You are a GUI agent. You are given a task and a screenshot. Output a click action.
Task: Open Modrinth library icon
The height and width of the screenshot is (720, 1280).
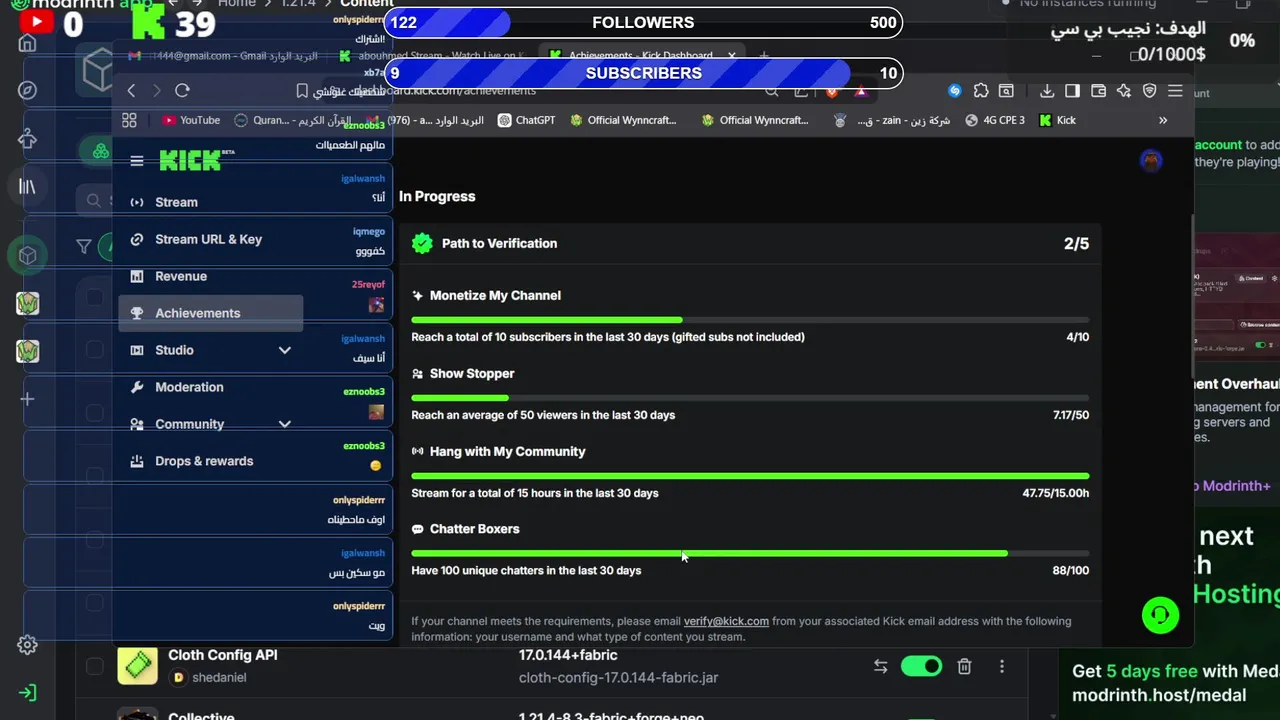tap(28, 186)
